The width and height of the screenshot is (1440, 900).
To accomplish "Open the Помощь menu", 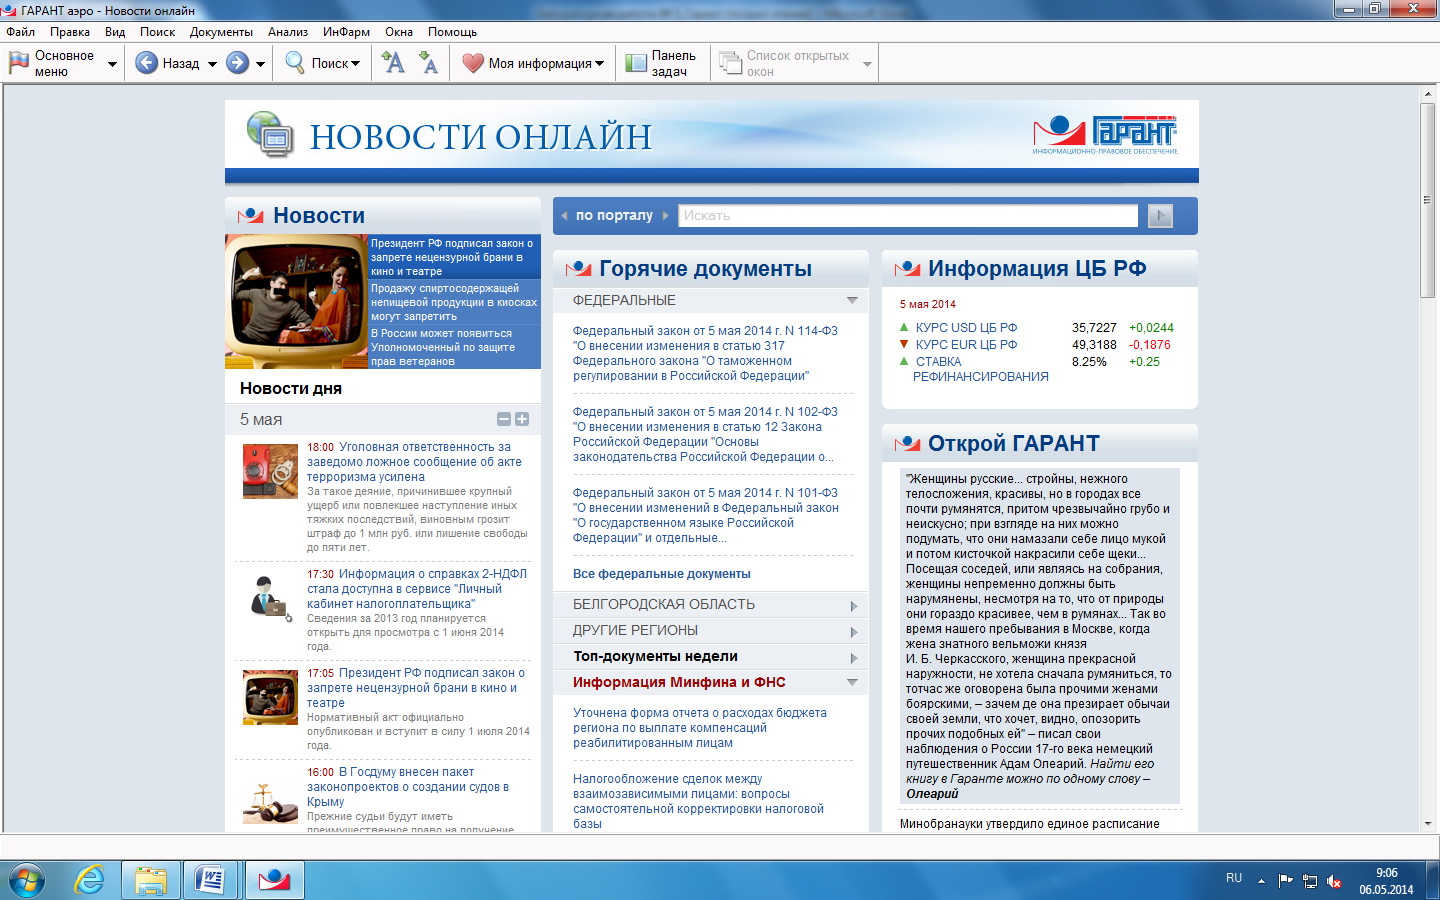I will pos(452,32).
